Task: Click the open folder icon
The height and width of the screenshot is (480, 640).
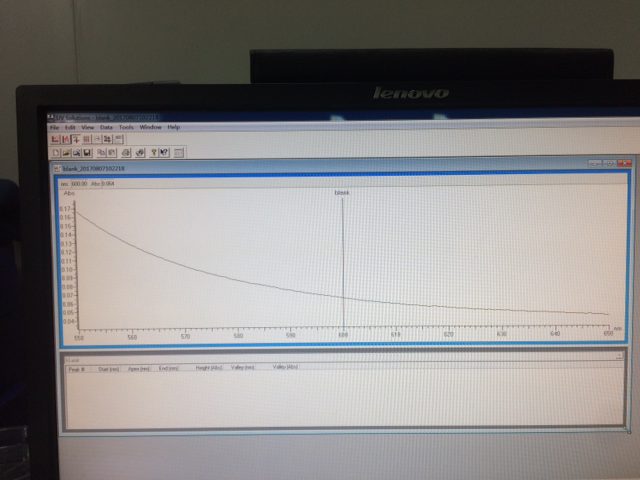Action: (x=66, y=153)
